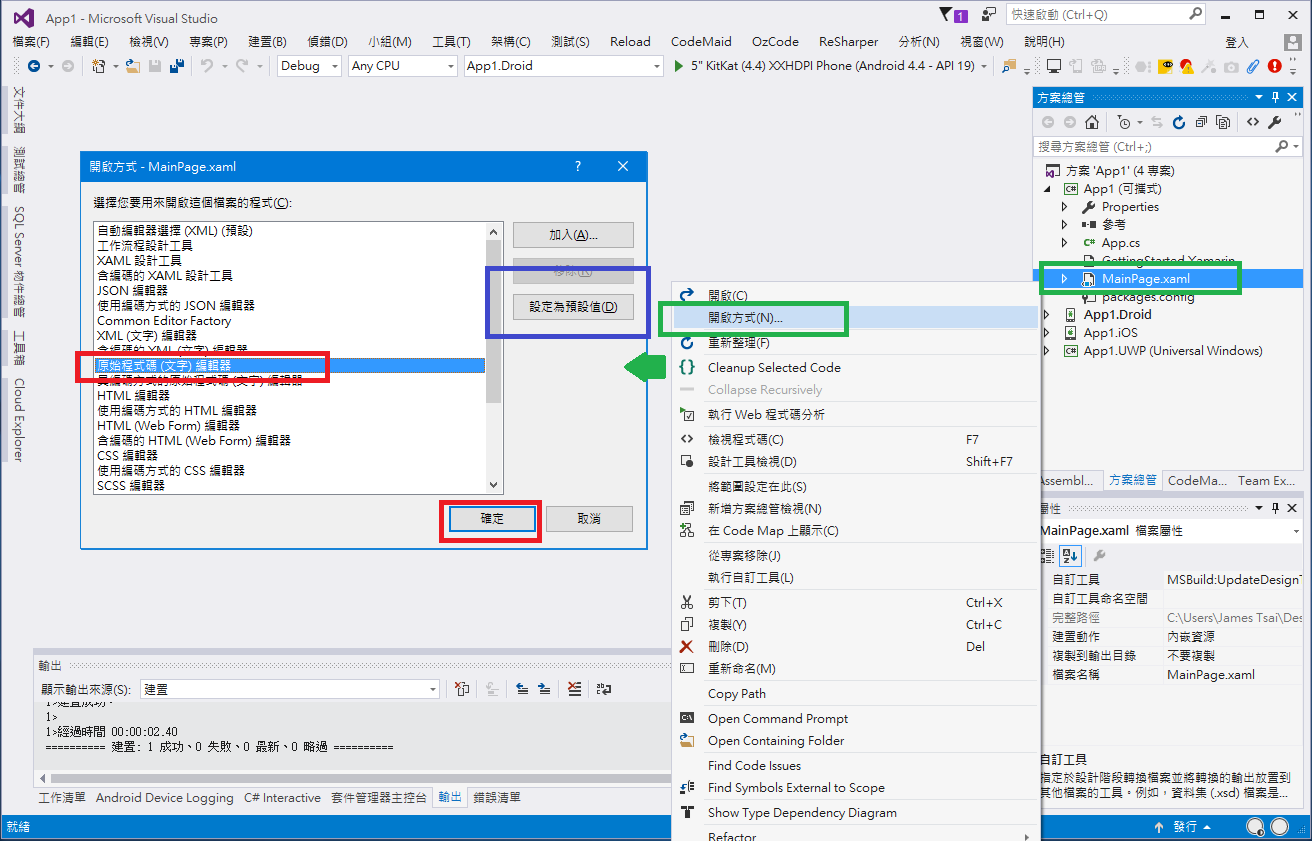Open the Debug configuration dropdown
1312x841 pixels.
(x=309, y=66)
